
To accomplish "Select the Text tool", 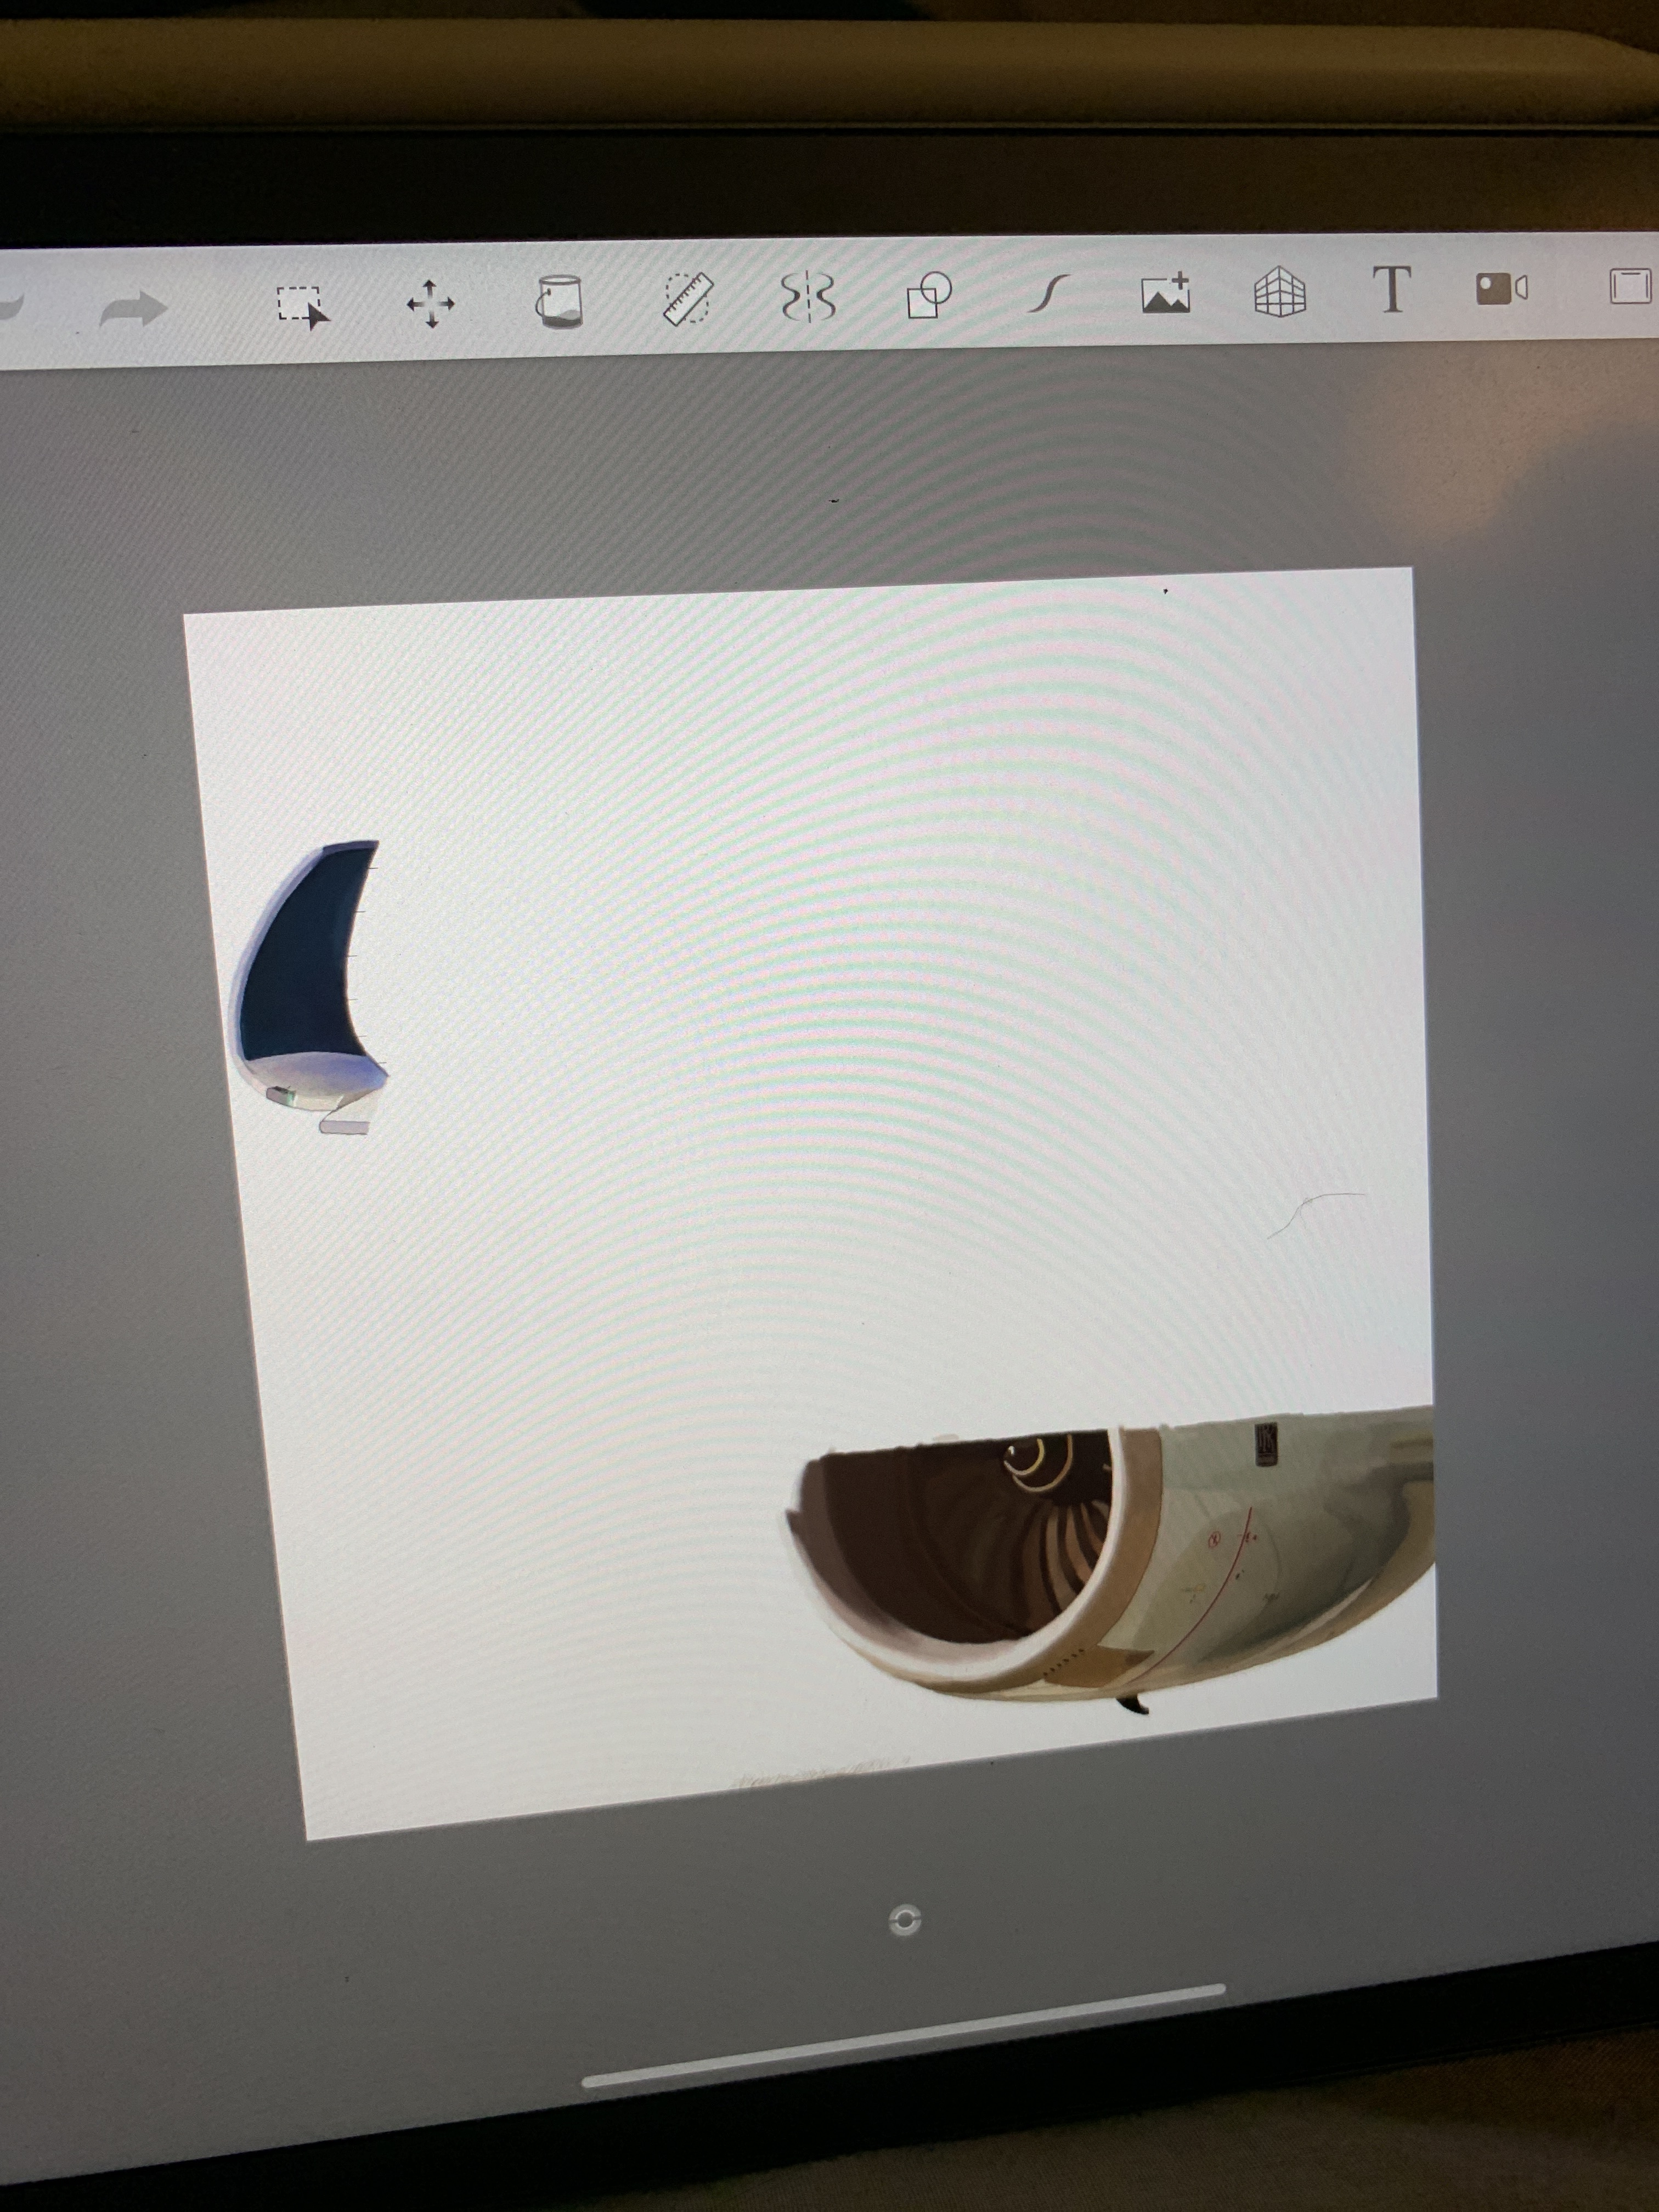I will click(1391, 290).
